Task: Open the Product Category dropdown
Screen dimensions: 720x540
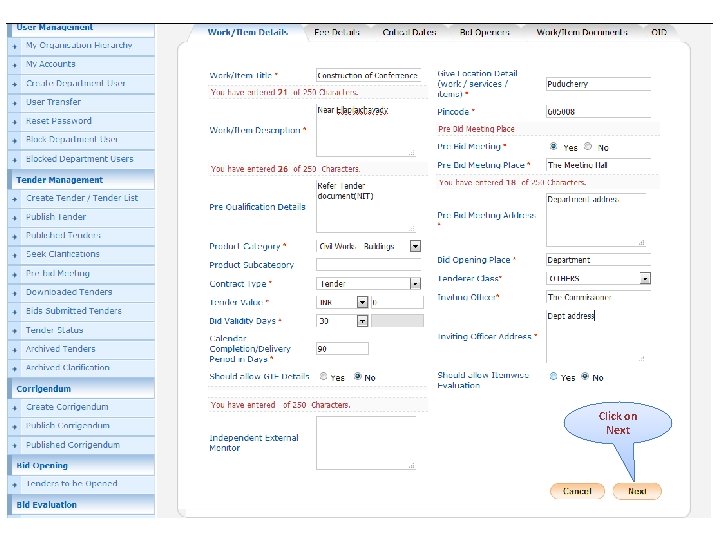Action: tap(415, 247)
